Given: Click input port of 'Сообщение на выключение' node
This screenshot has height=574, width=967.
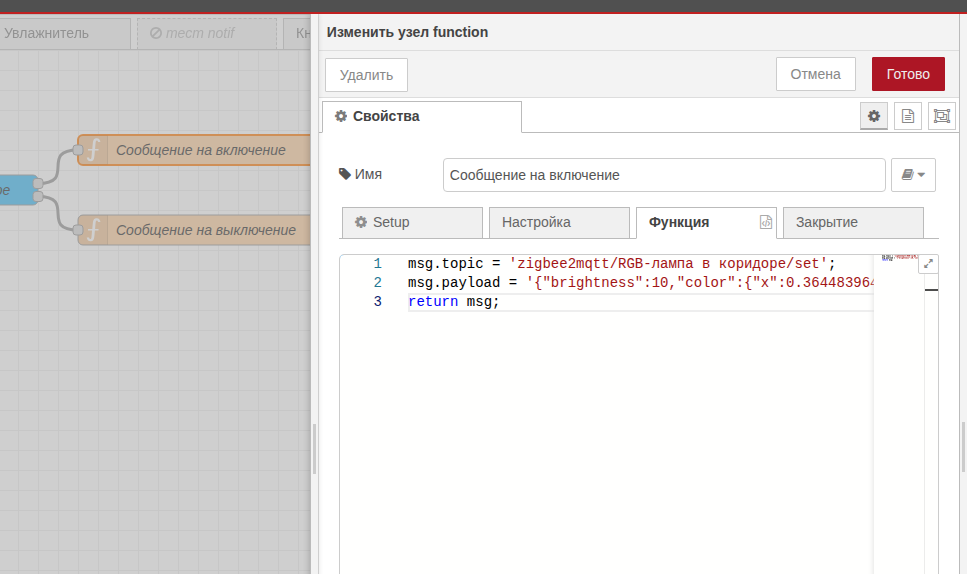Looking at the screenshot, I should click(x=78, y=230).
